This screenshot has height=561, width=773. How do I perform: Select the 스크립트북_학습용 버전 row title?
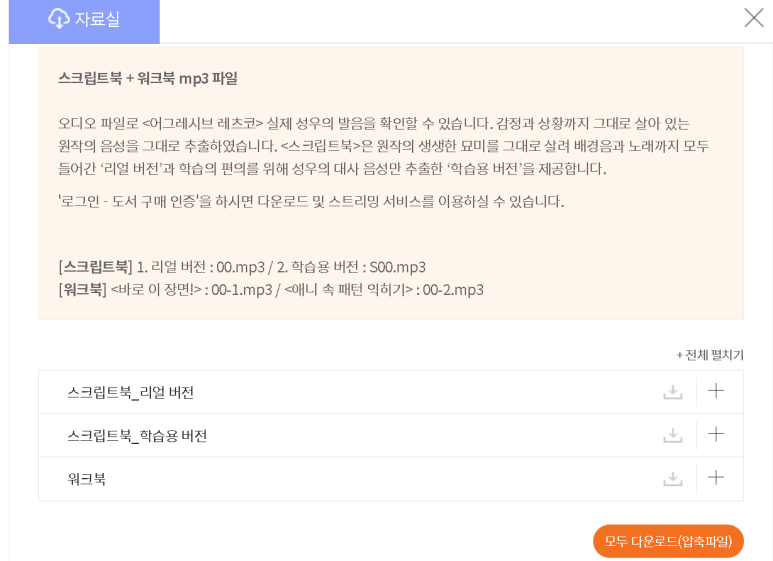(x=138, y=436)
